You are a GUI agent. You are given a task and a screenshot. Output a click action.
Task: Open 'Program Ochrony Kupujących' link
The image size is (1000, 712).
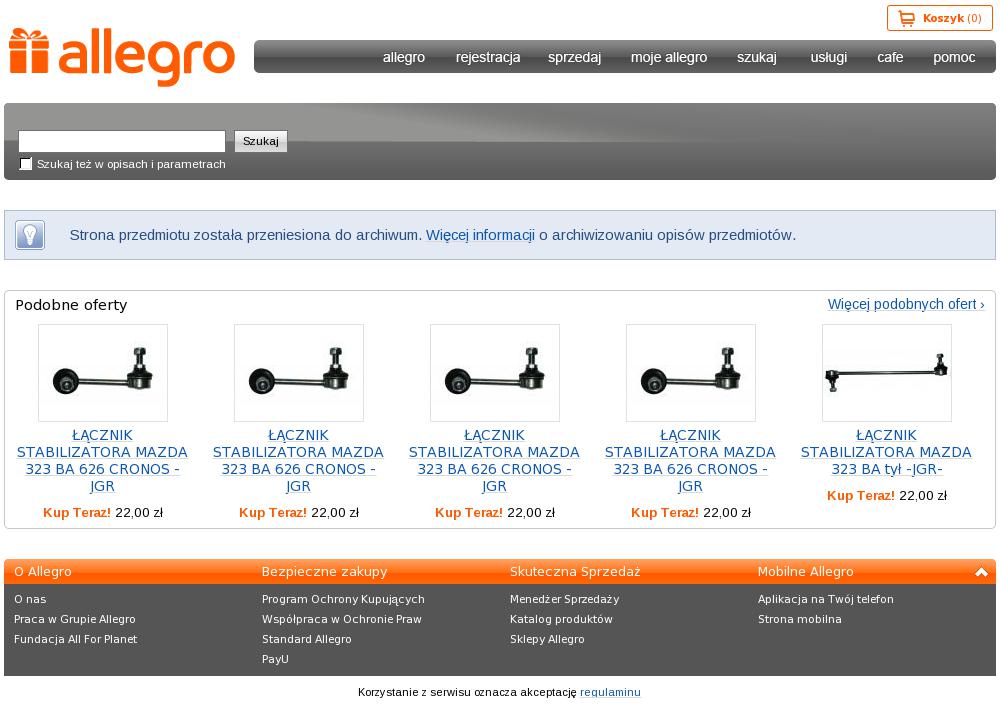coord(343,599)
